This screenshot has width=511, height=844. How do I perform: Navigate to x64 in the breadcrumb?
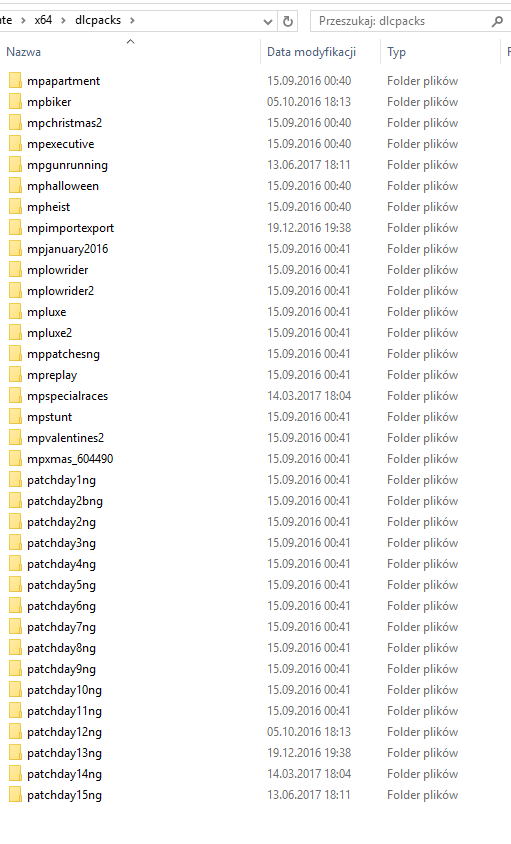pyautogui.click(x=43, y=20)
